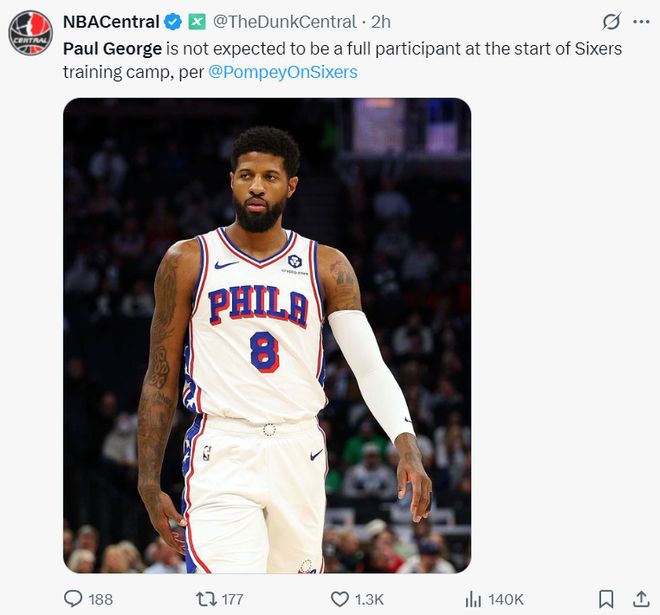This screenshot has width=660, height=615.
Task: Click the blue verified checkmark badge
Action: coord(173,22)
